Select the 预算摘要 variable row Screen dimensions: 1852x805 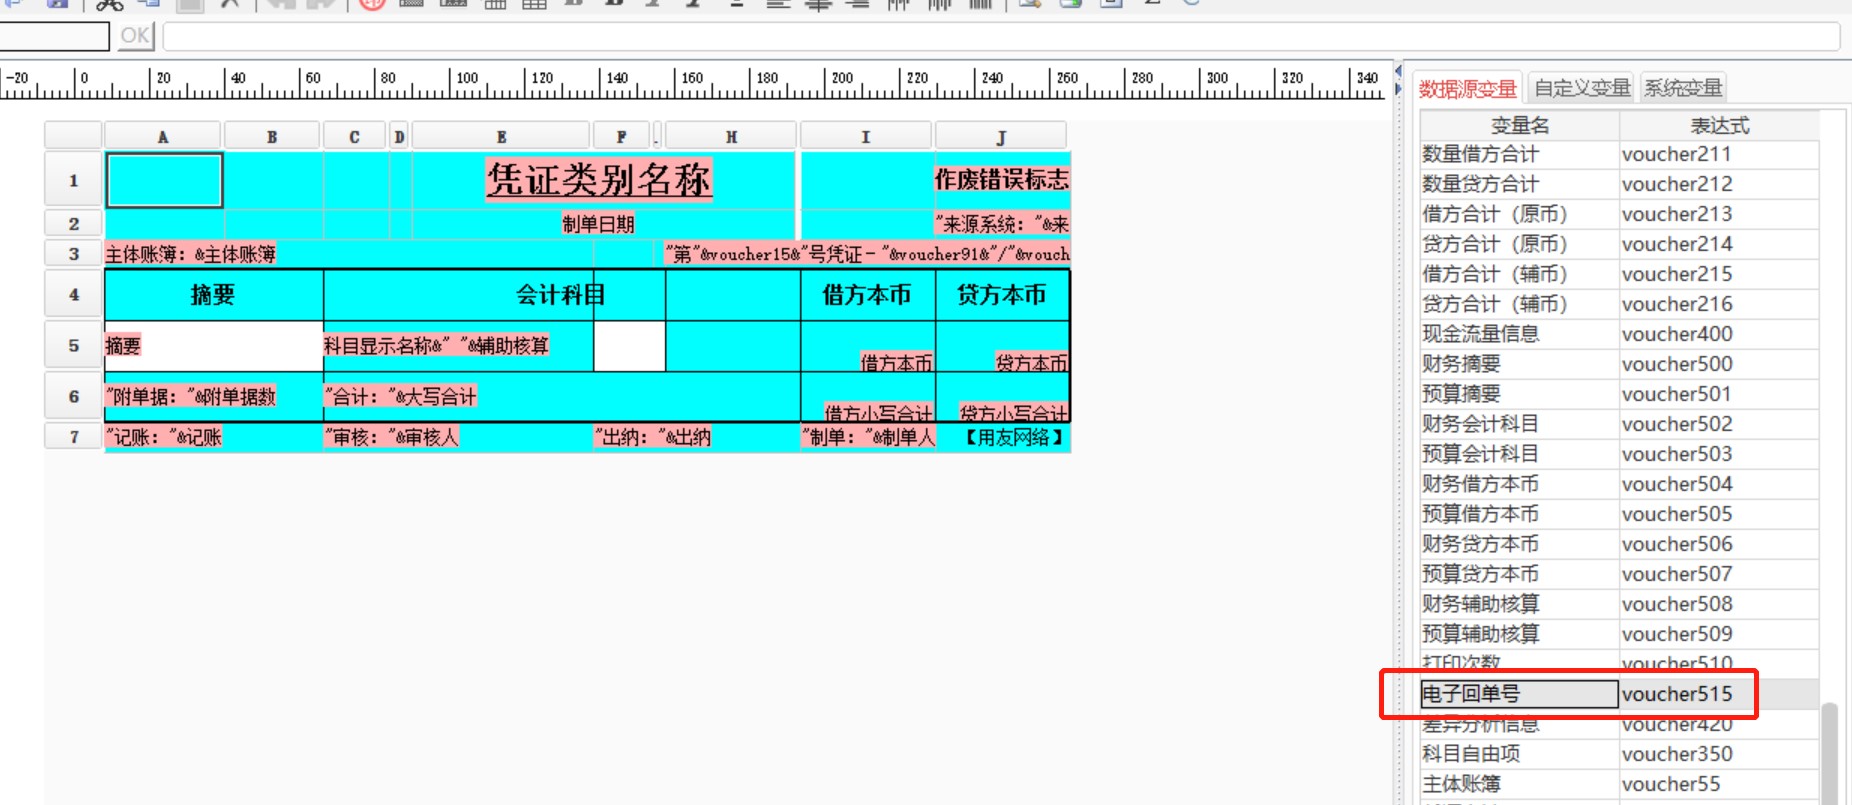pos(1619,394)
